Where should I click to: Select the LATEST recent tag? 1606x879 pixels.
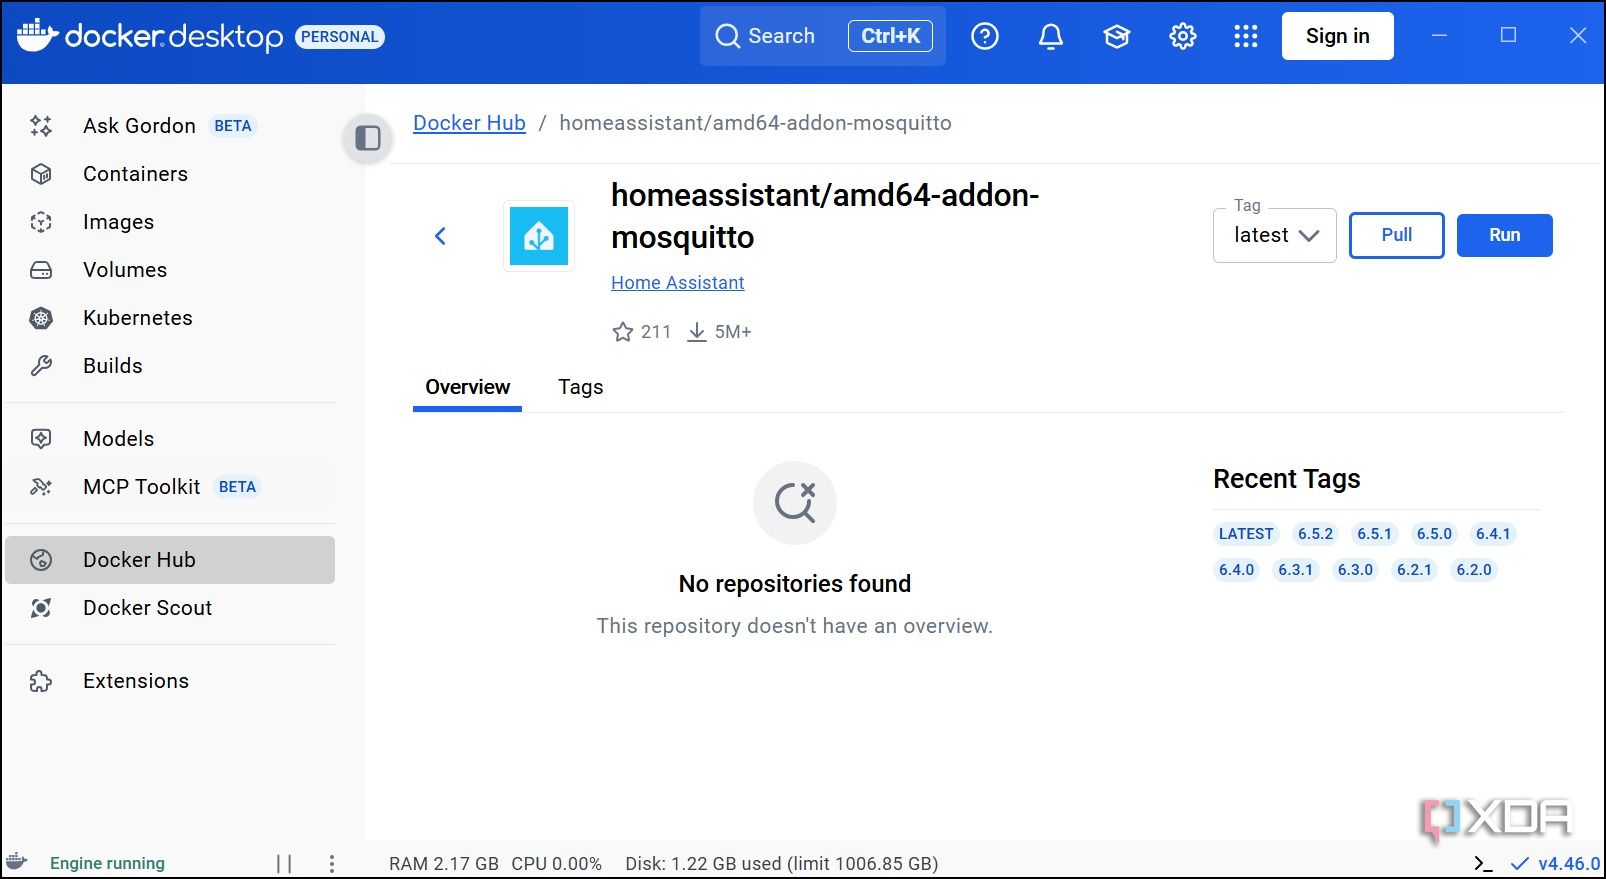tap(1246, 534)
